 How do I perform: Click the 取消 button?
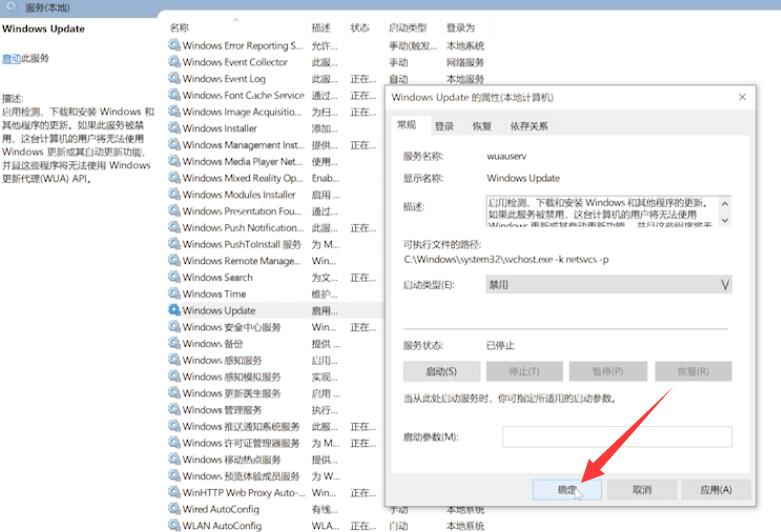(x=642, y=490)
